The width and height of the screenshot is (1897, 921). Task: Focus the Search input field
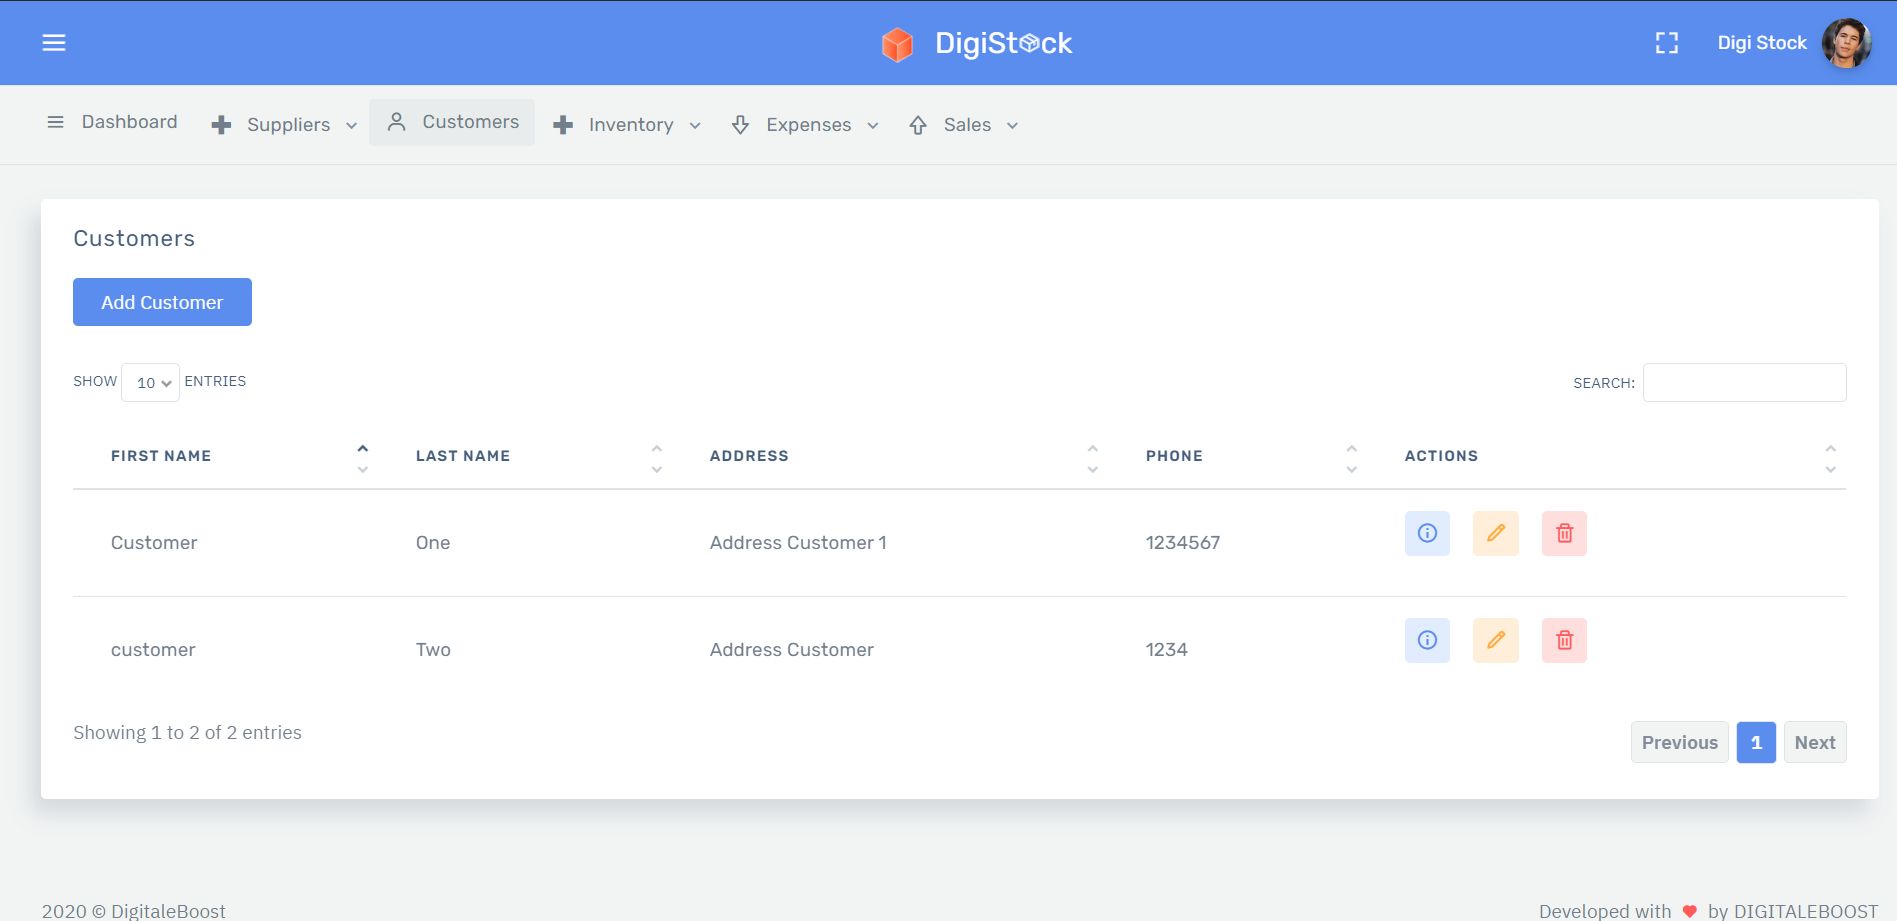tap(1744, 382)
